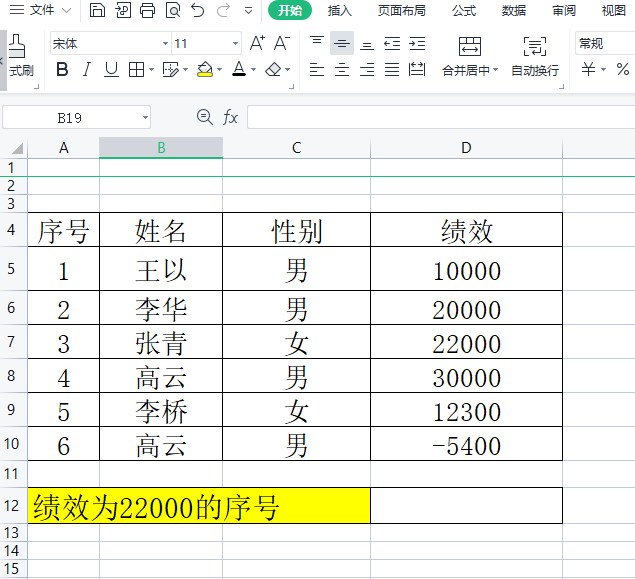This screenshot has width=635, height=579.
Task: Click inside the formula bar
Action: tap(441, 117)
